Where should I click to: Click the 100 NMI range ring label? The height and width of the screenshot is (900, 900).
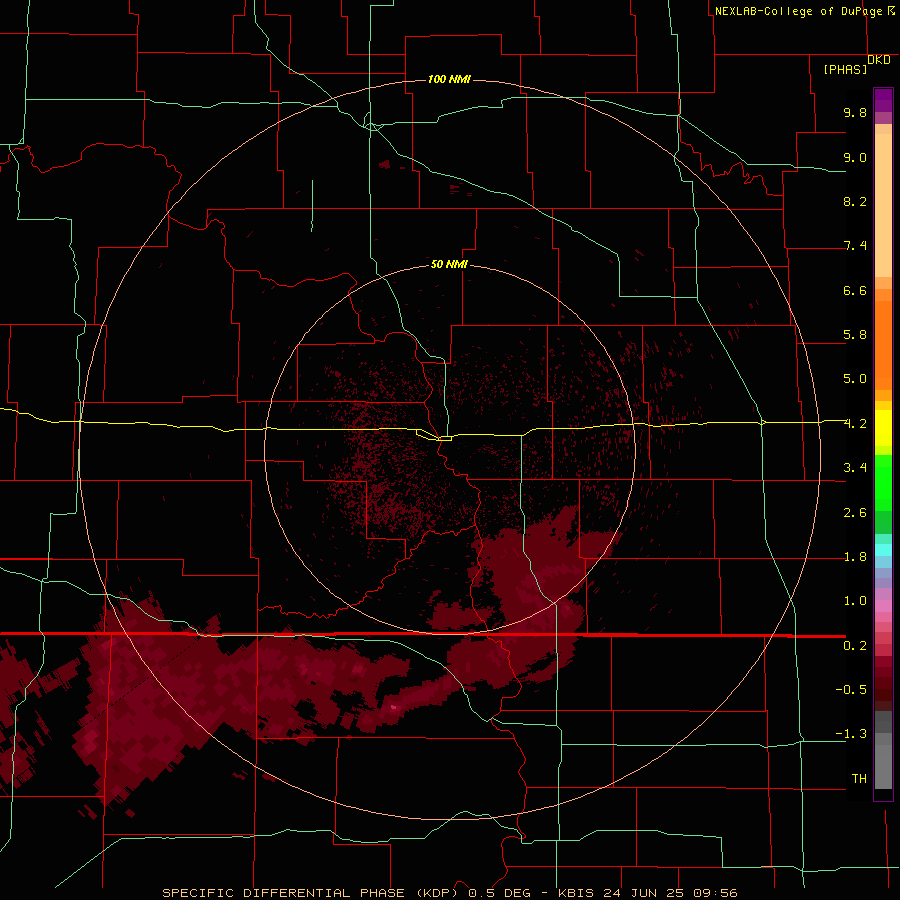click(449, 79)
